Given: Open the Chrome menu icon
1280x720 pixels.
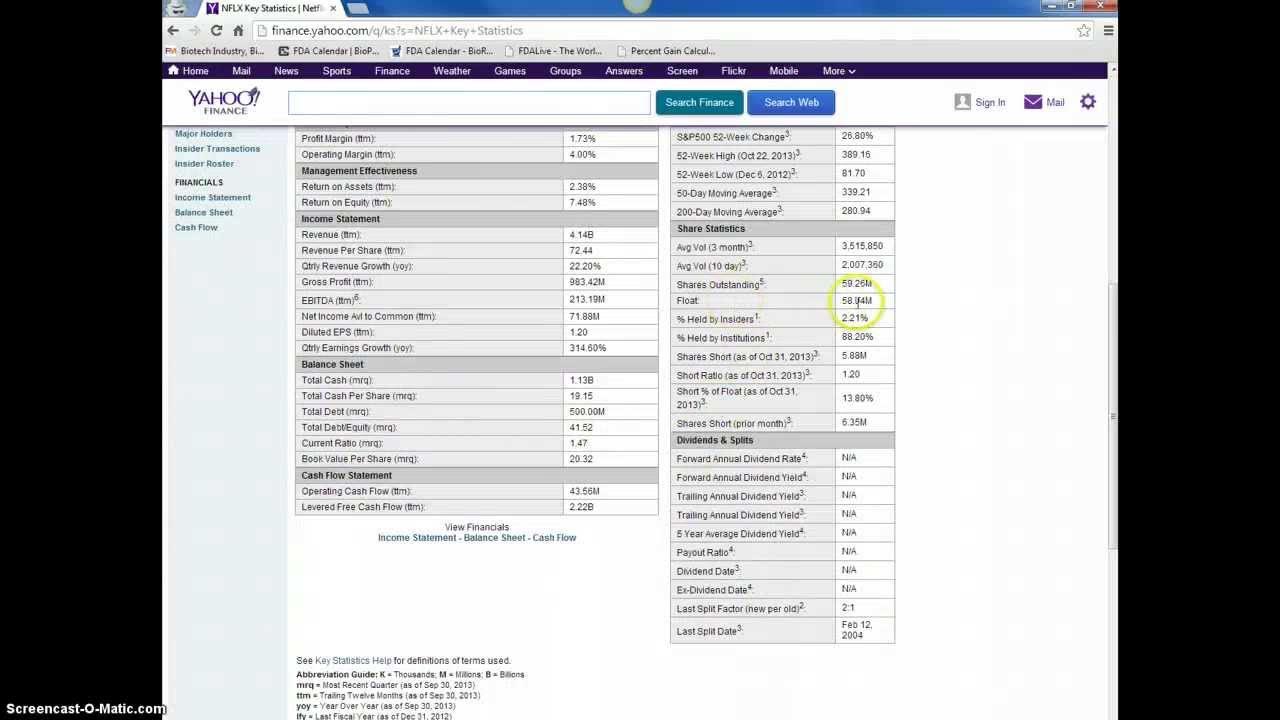Looking at the screenshot, I should click(1108, 31).
